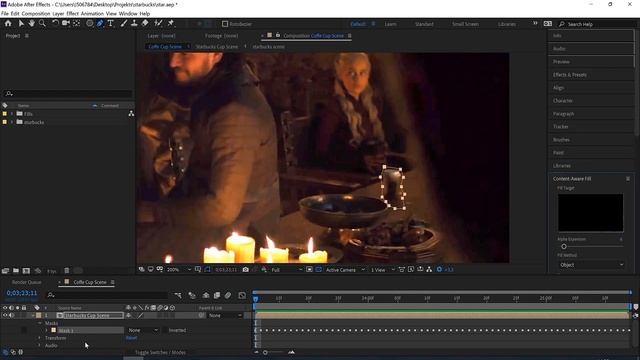Select the Type text tool
Viewport: 640px width, 360px height.
(x=111, y=24)
